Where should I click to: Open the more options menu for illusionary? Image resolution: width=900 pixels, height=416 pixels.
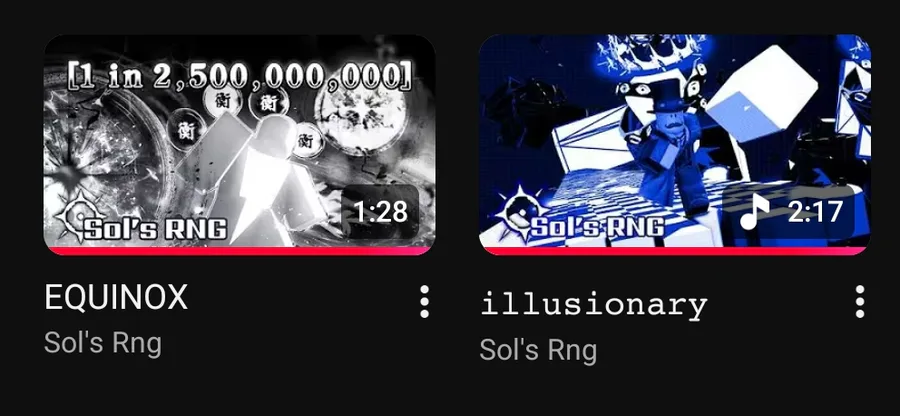point(859,301)
